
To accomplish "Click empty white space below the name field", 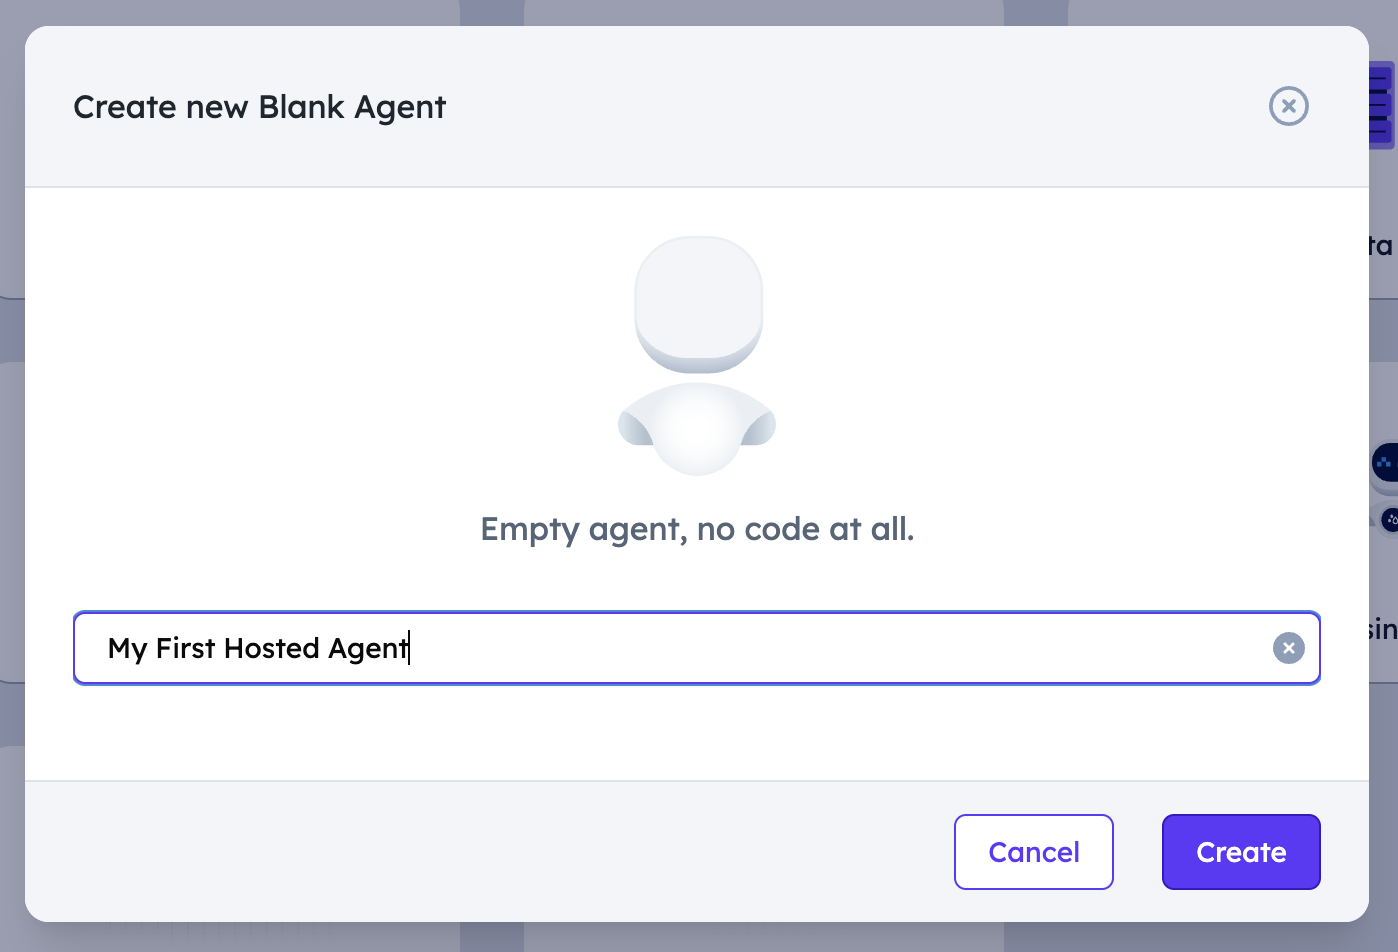I will click(x=697, y=733).
